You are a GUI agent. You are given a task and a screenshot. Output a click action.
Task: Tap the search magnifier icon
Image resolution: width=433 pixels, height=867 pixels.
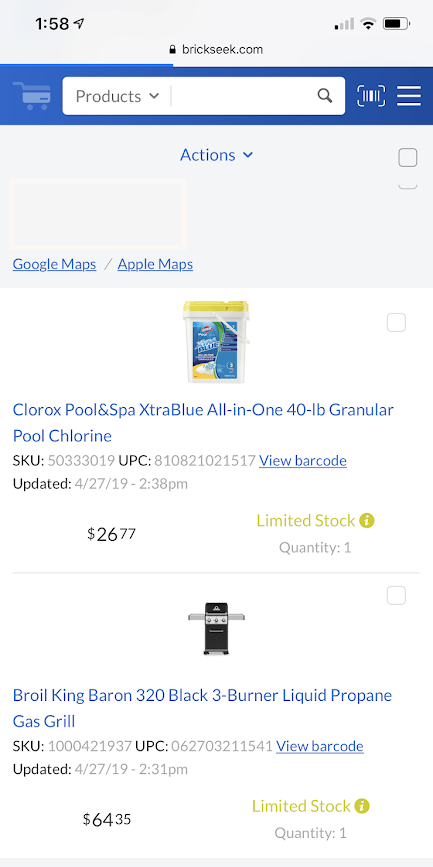pos(325,96)
